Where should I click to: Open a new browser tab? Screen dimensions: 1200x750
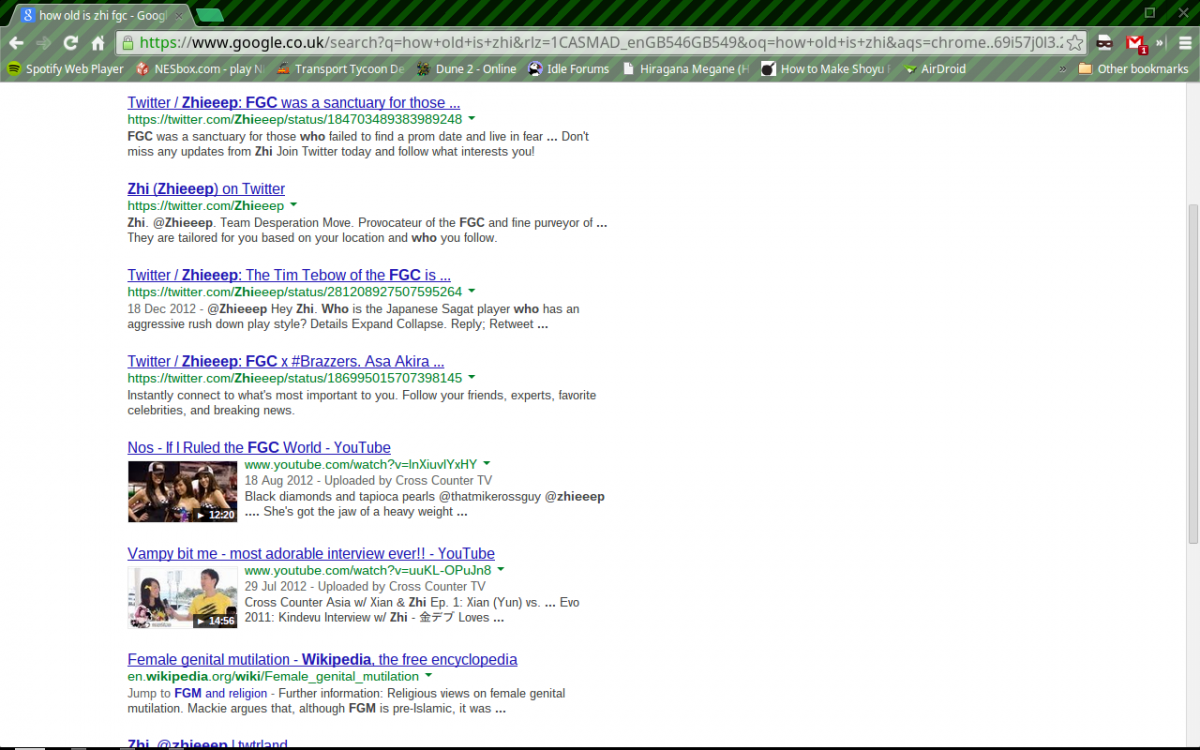(210, 15)
